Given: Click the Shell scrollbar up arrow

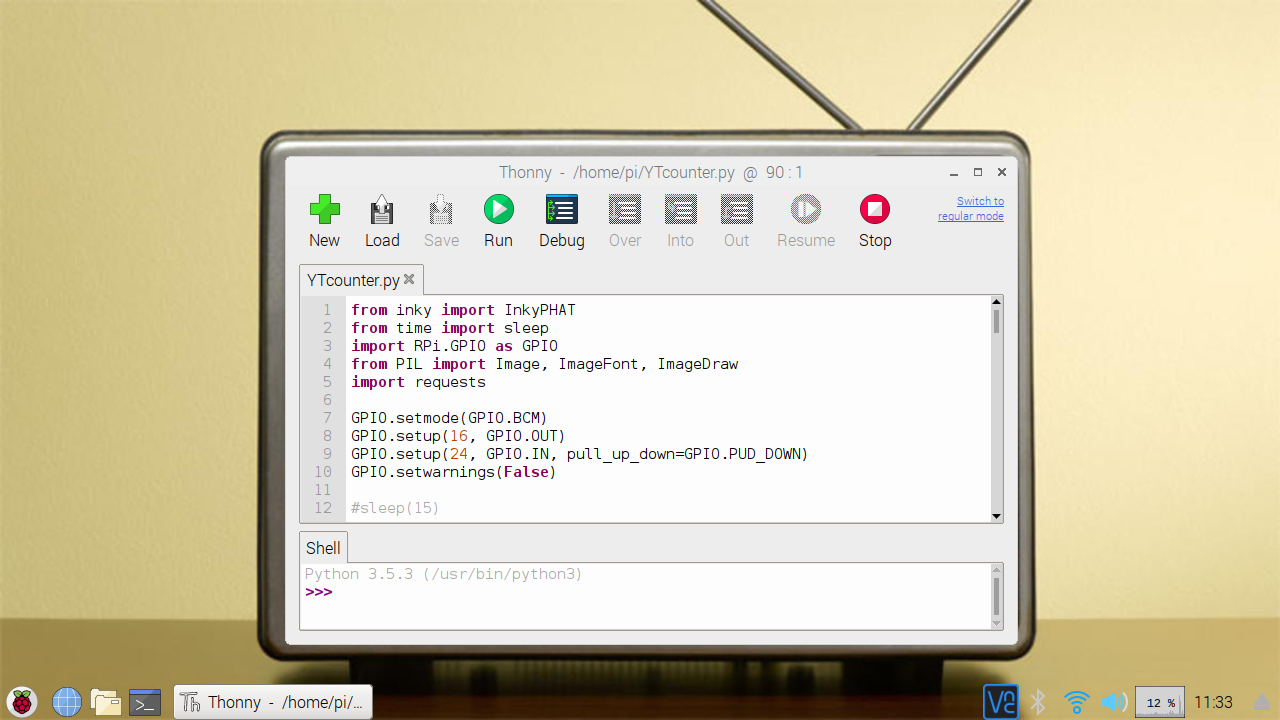Looking at the screenshot, I should click(996, 570).
